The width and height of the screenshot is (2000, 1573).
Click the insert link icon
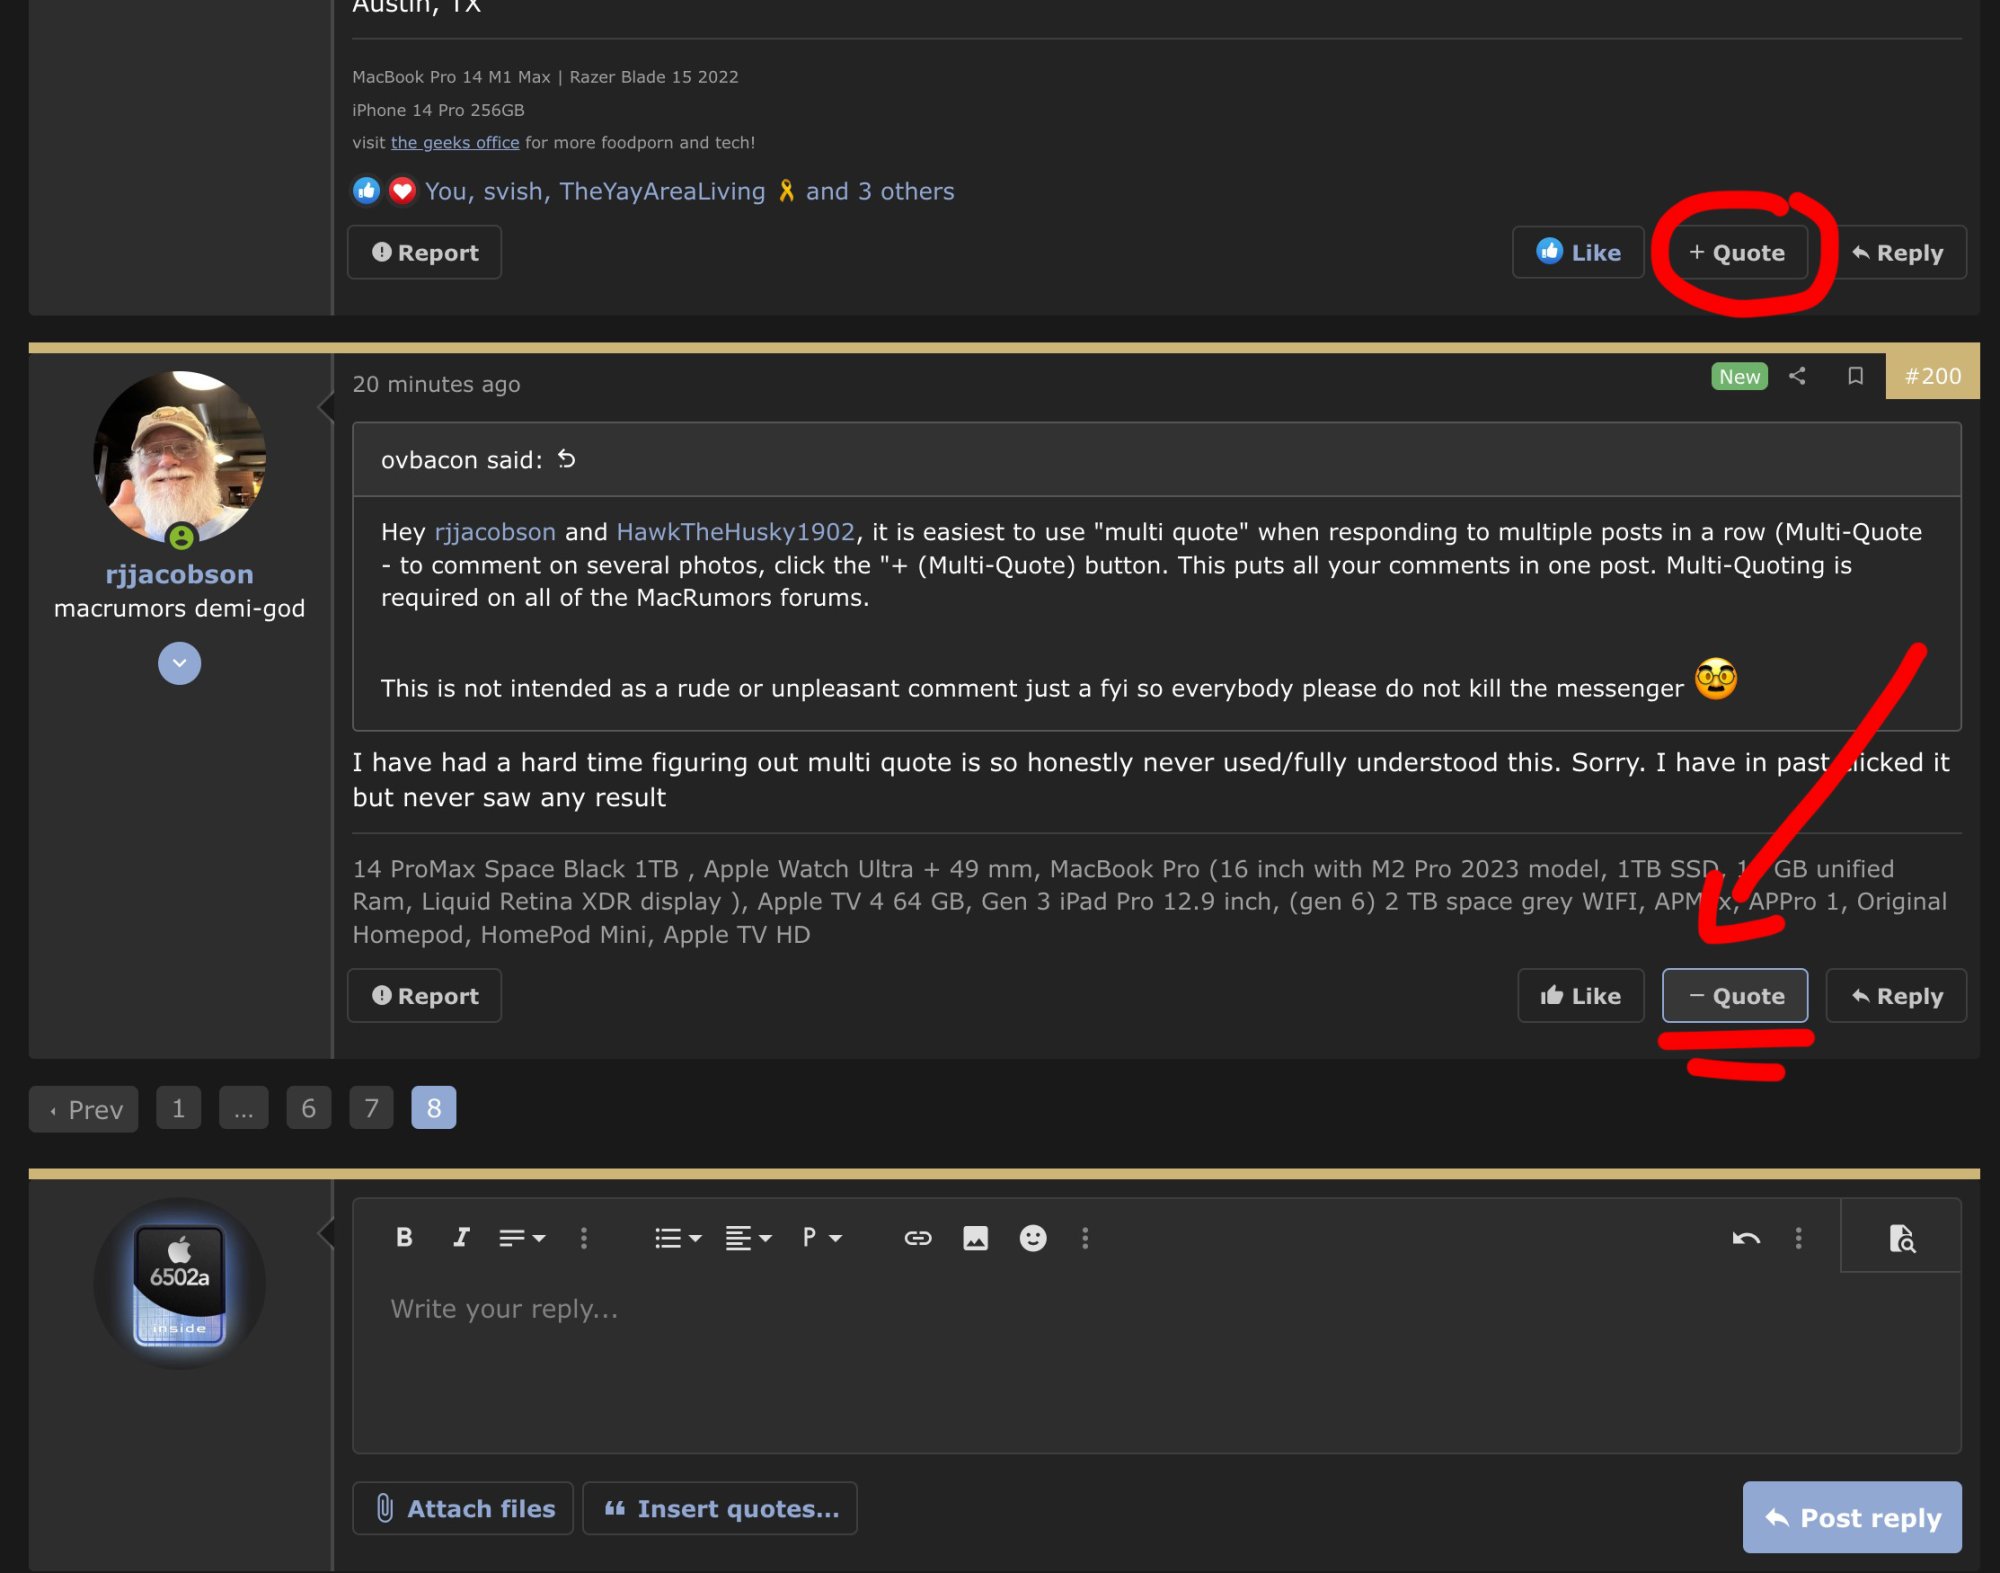tap(917, 1238)
